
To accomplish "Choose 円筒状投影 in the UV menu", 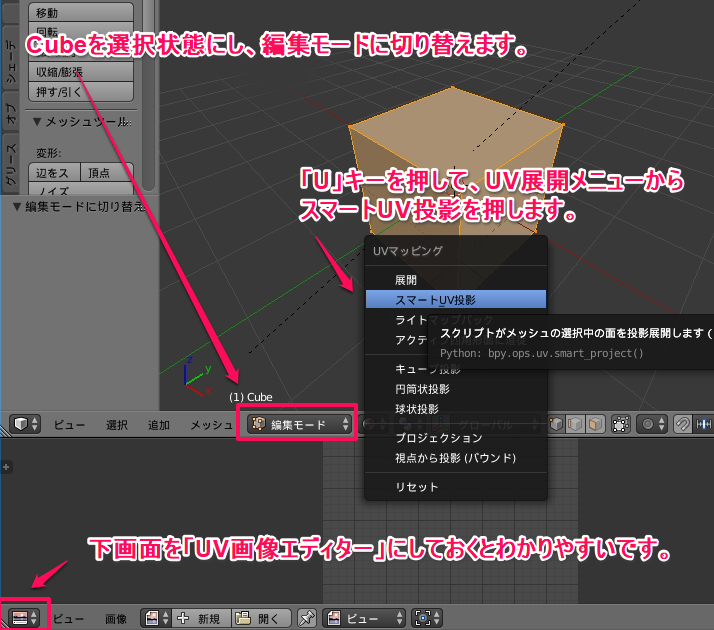I will tap(456, 389).
